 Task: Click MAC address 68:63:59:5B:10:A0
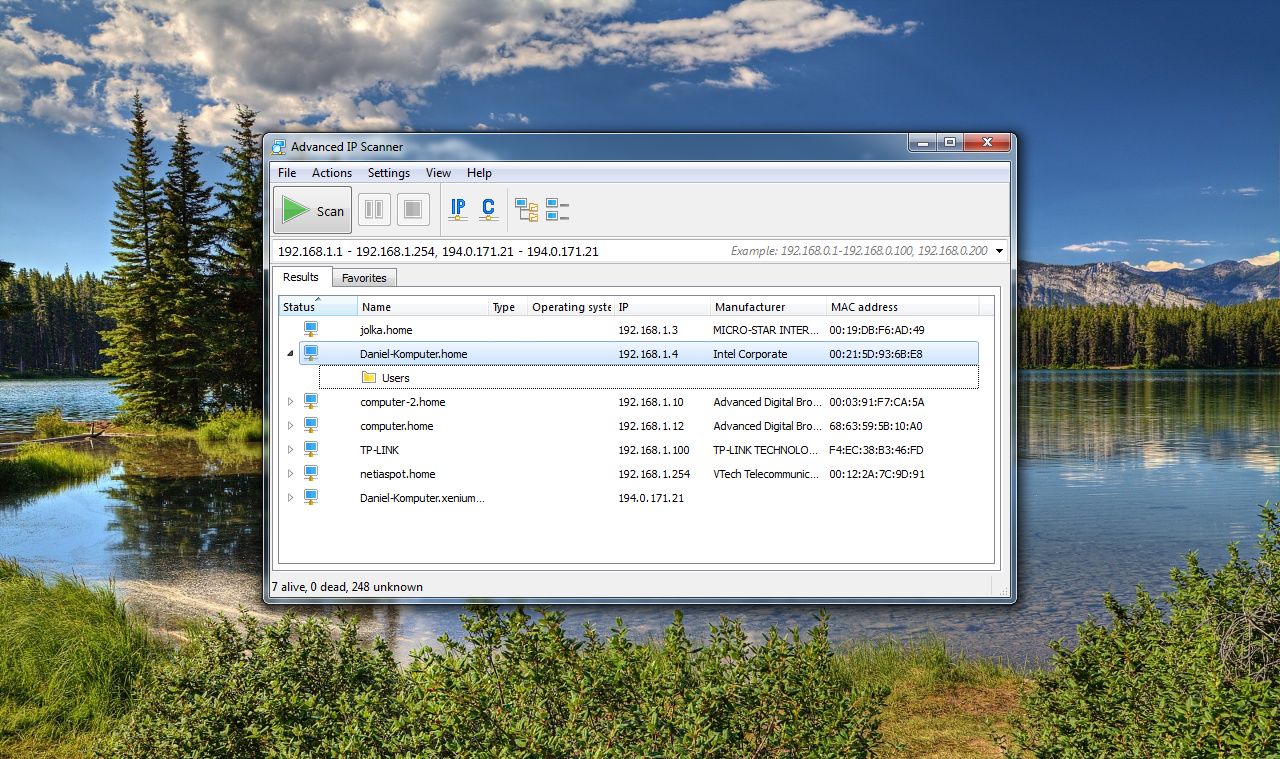[876, 426]
